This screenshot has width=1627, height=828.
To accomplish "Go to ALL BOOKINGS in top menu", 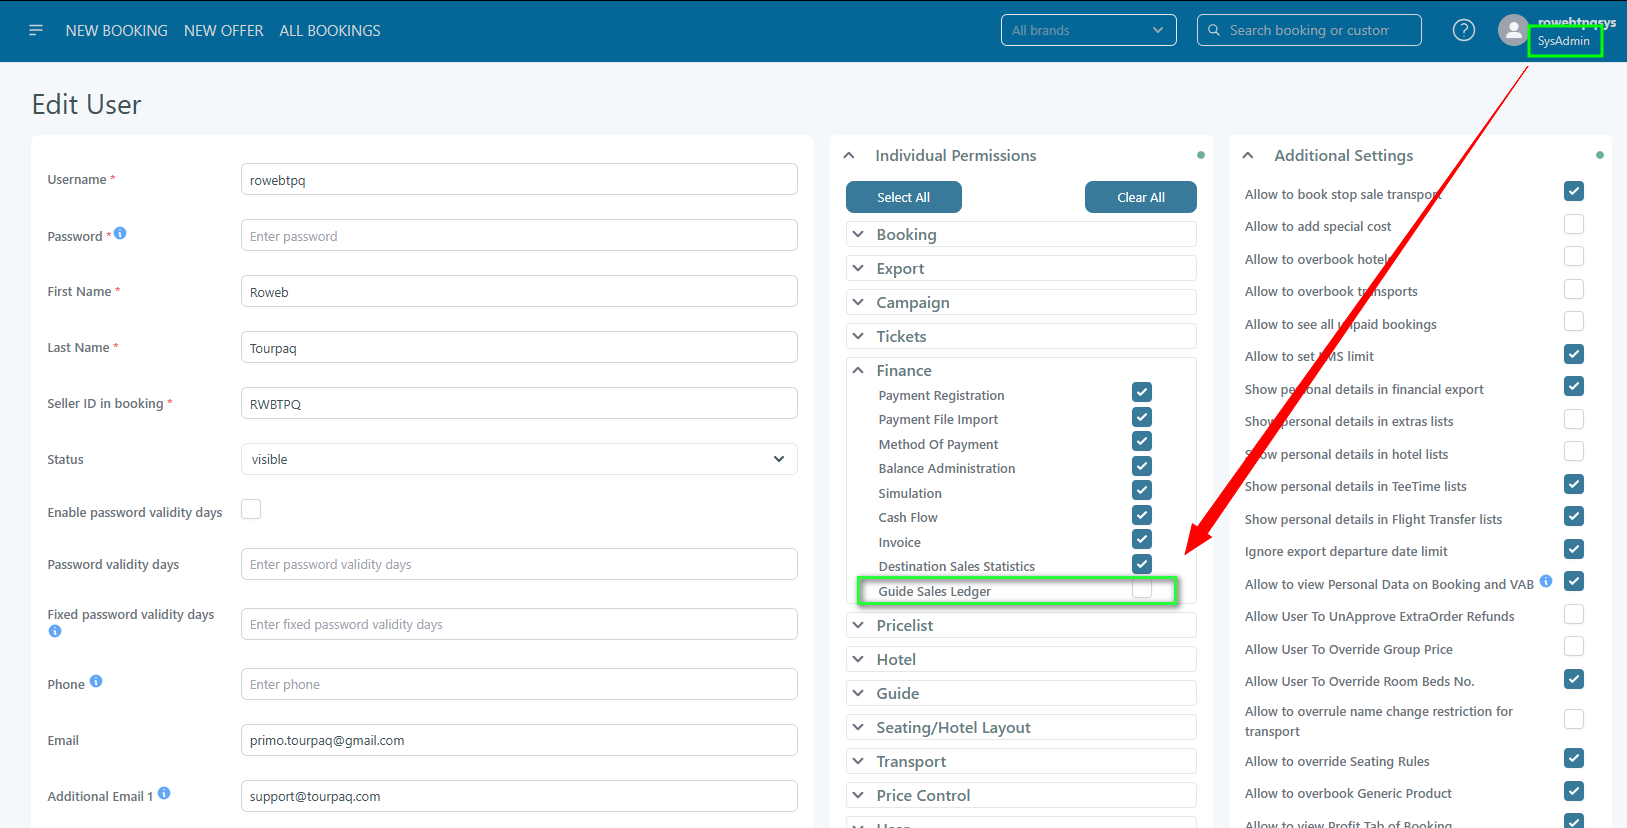I will pos(330,31).
